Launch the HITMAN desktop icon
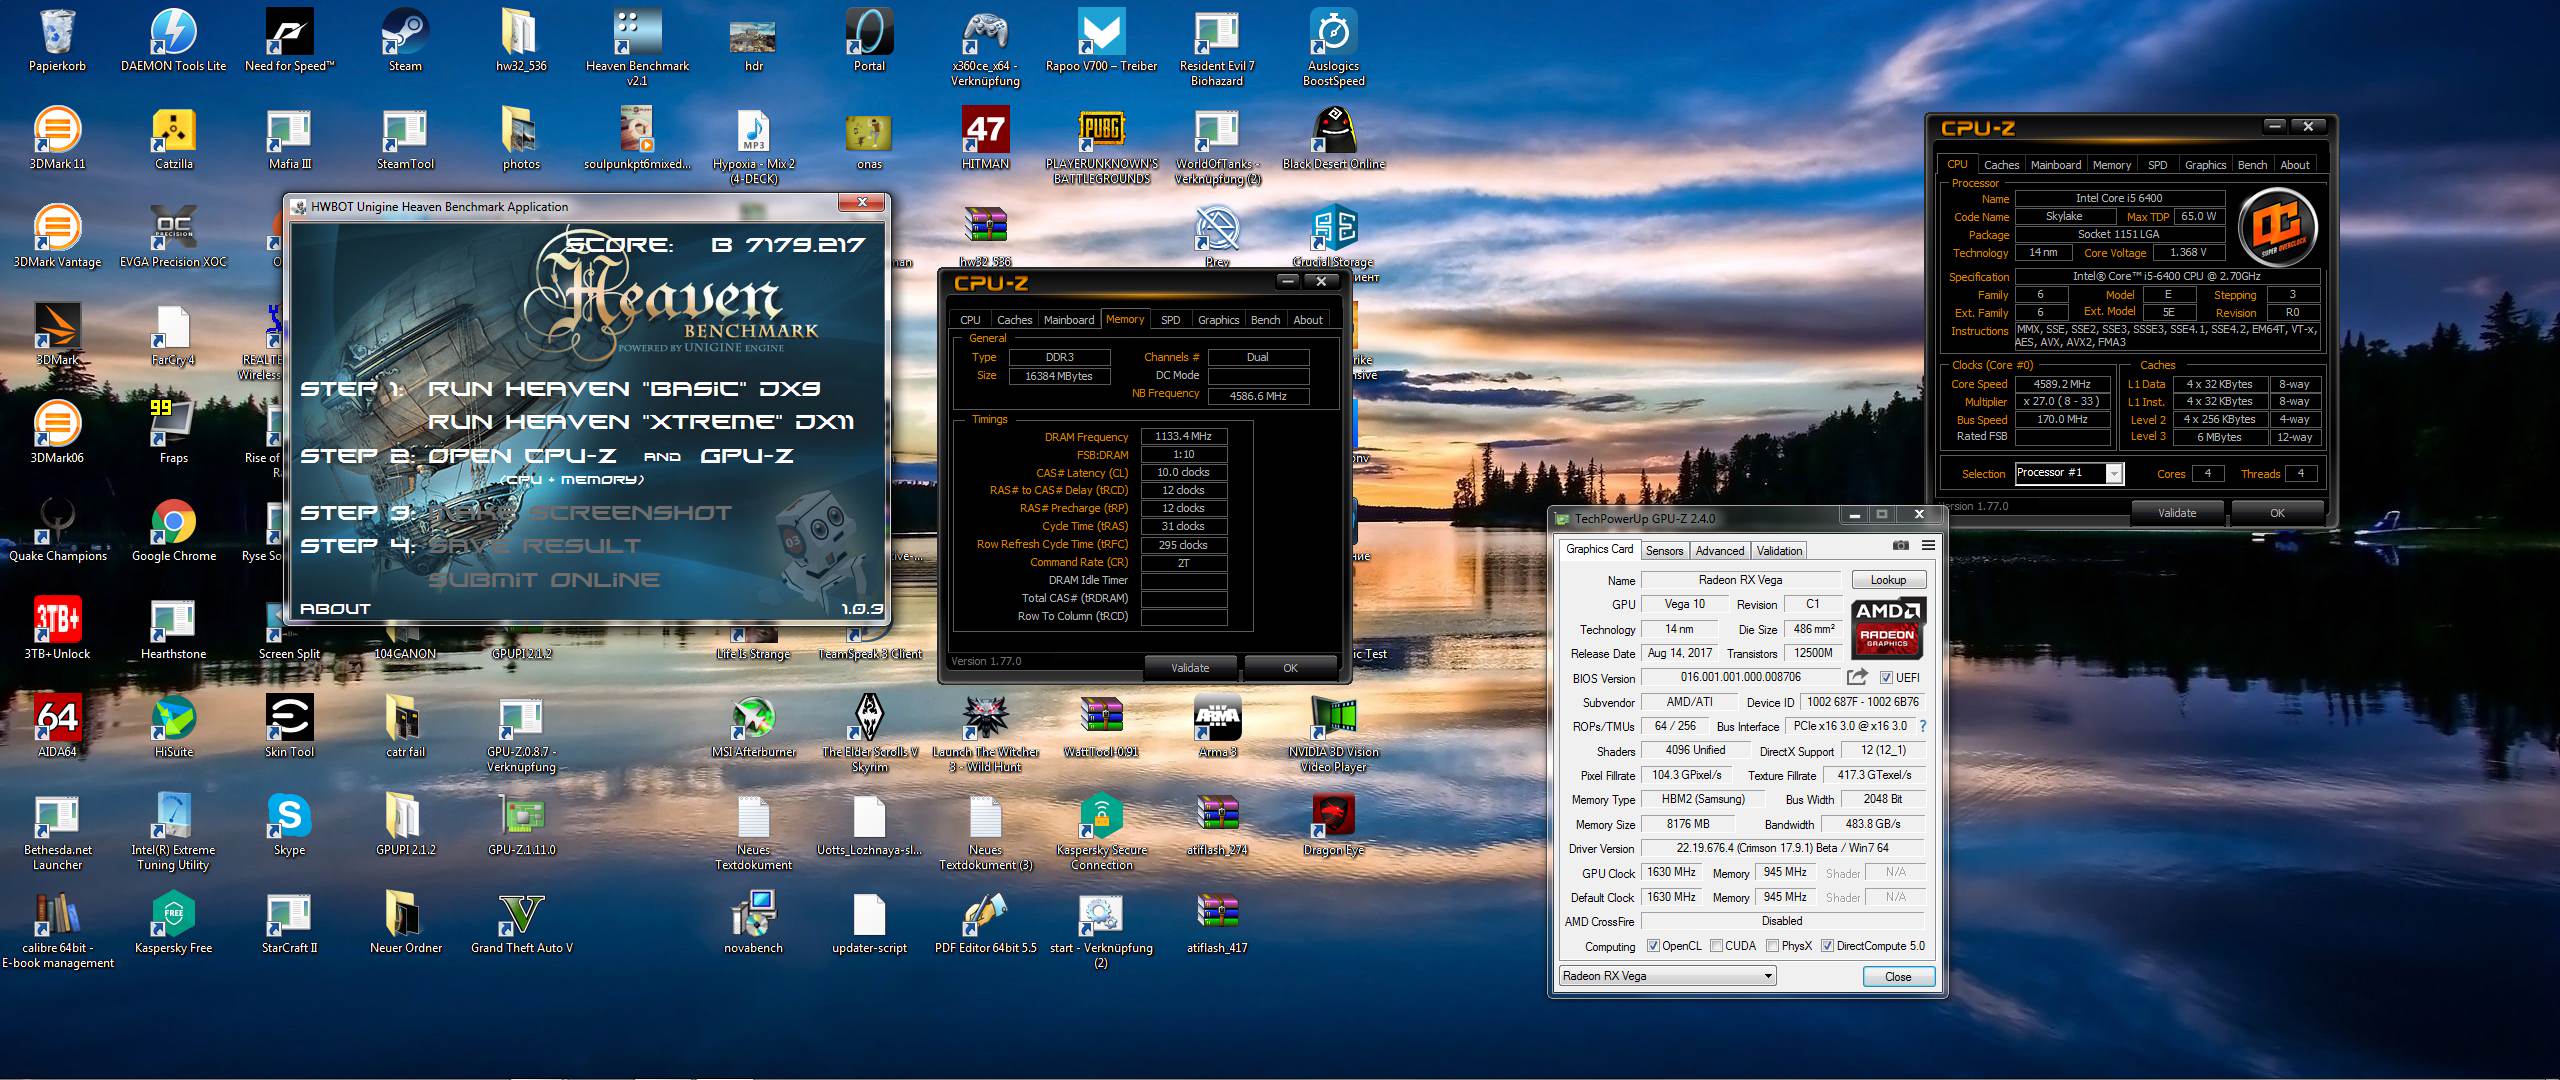 click(985, 138)
